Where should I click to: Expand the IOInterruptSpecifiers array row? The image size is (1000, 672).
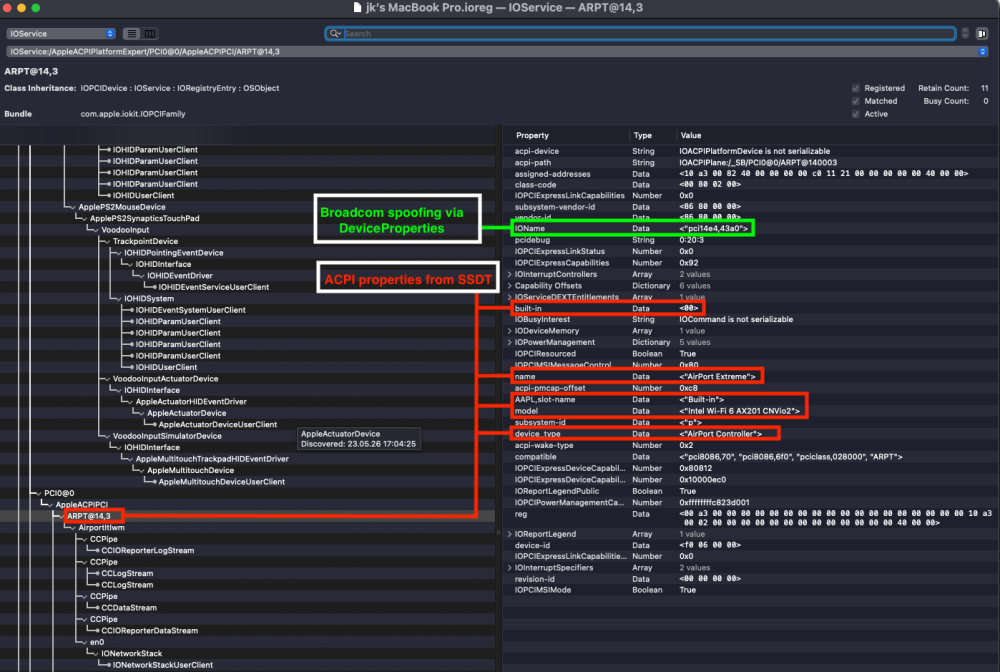[510, 568]
